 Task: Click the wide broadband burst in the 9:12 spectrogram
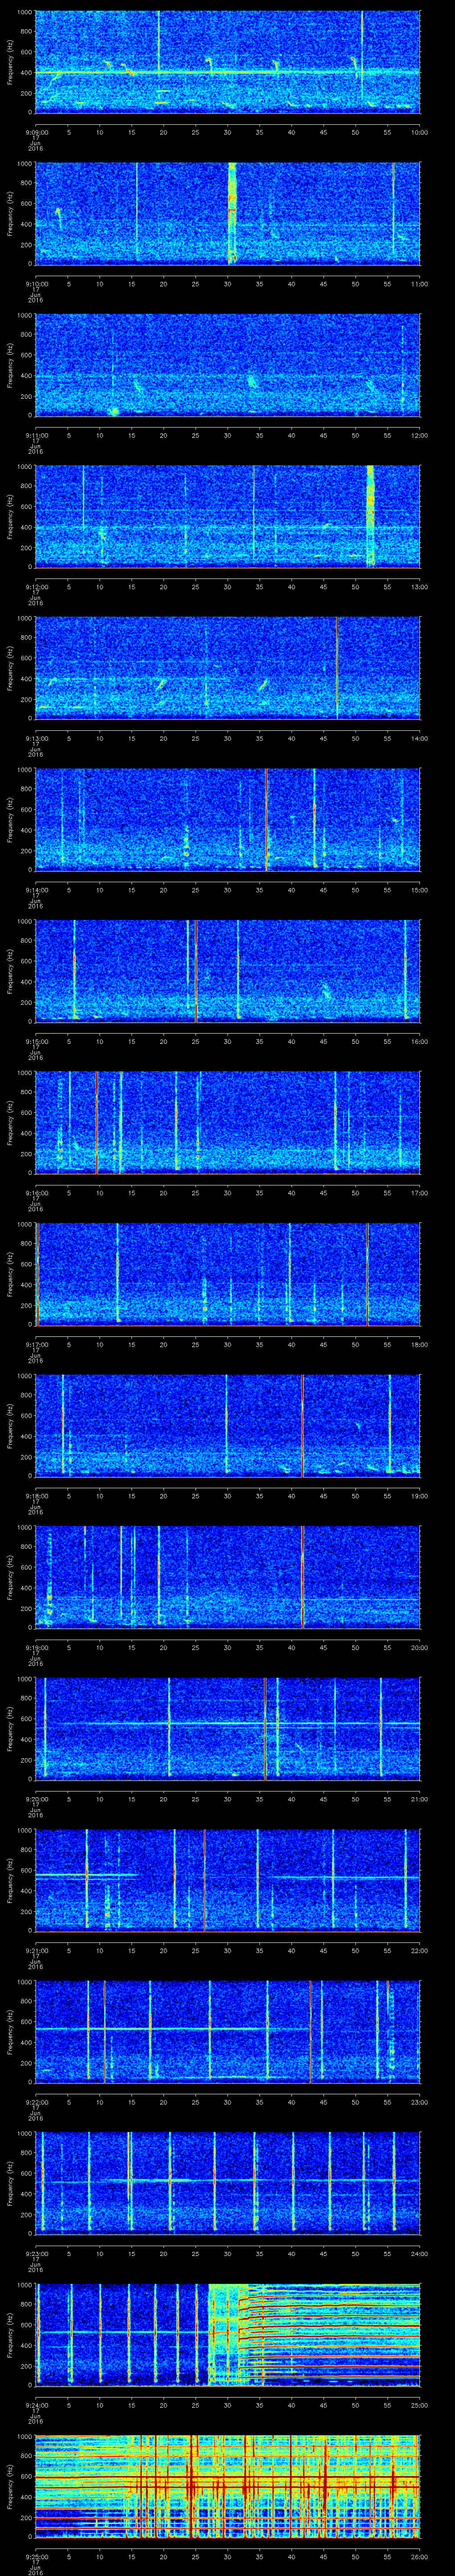click(370, 516)
